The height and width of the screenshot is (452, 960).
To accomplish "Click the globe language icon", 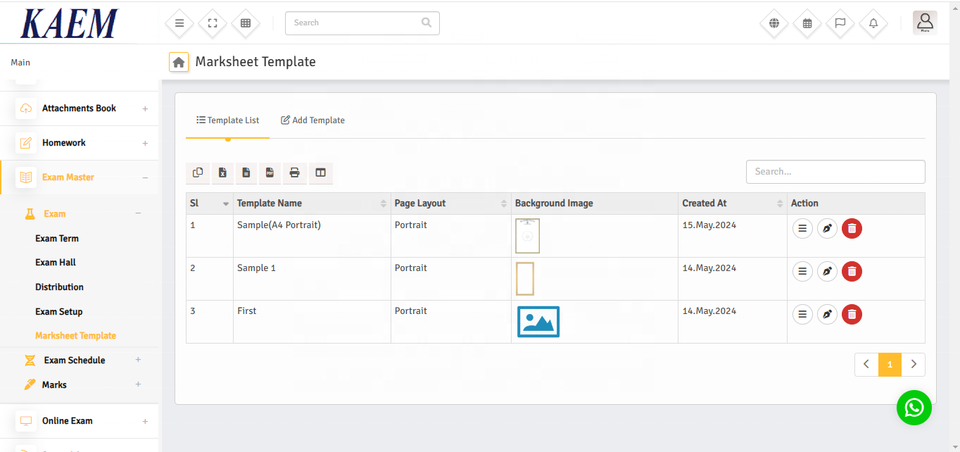I will [773, 23].
